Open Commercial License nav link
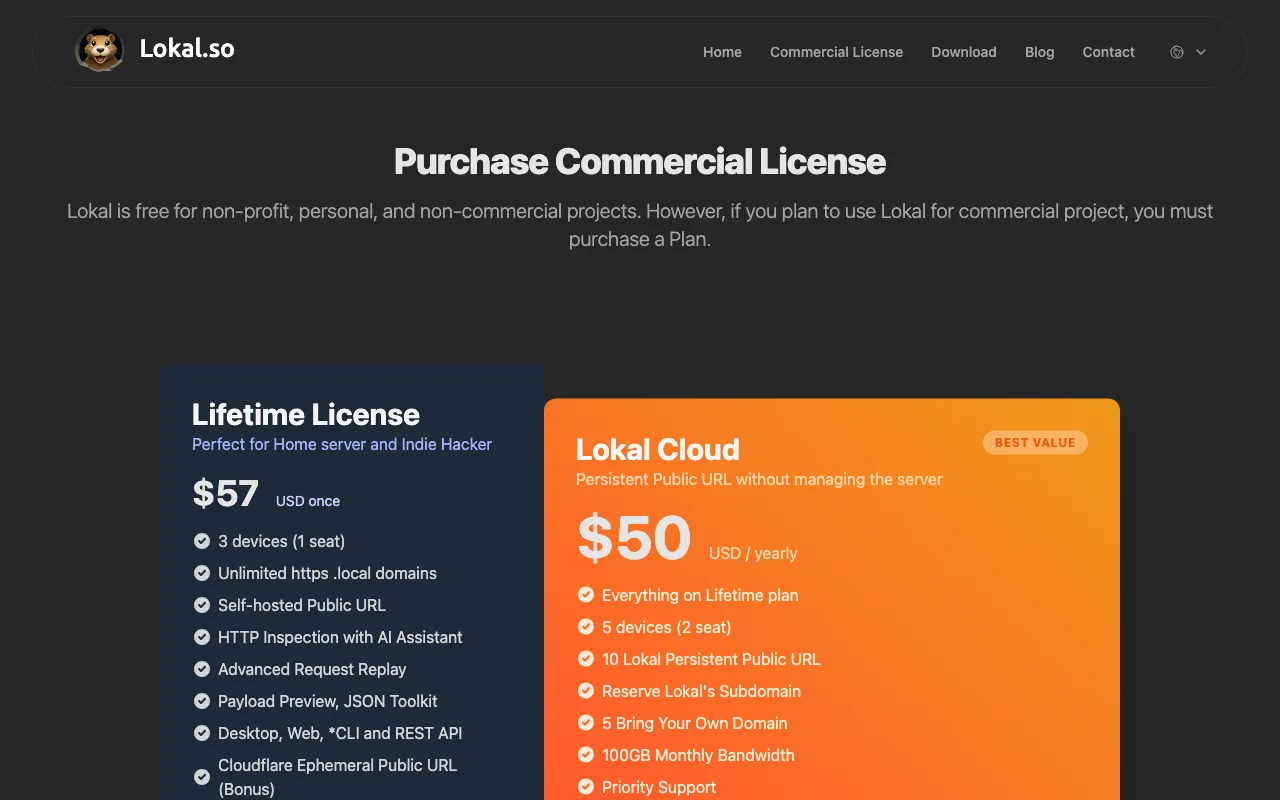1280x800 pixels. tap(836, 52)
